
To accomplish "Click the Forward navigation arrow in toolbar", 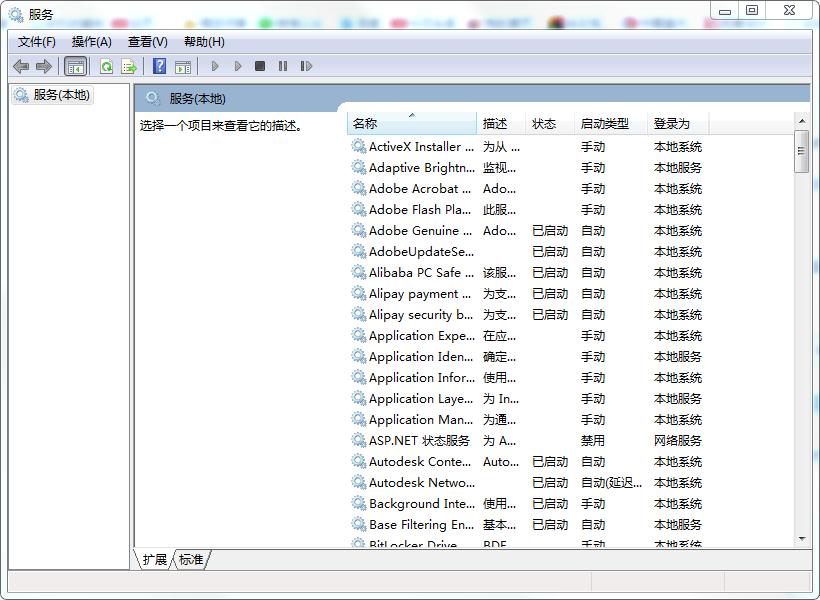I will (x=43, y=66).
